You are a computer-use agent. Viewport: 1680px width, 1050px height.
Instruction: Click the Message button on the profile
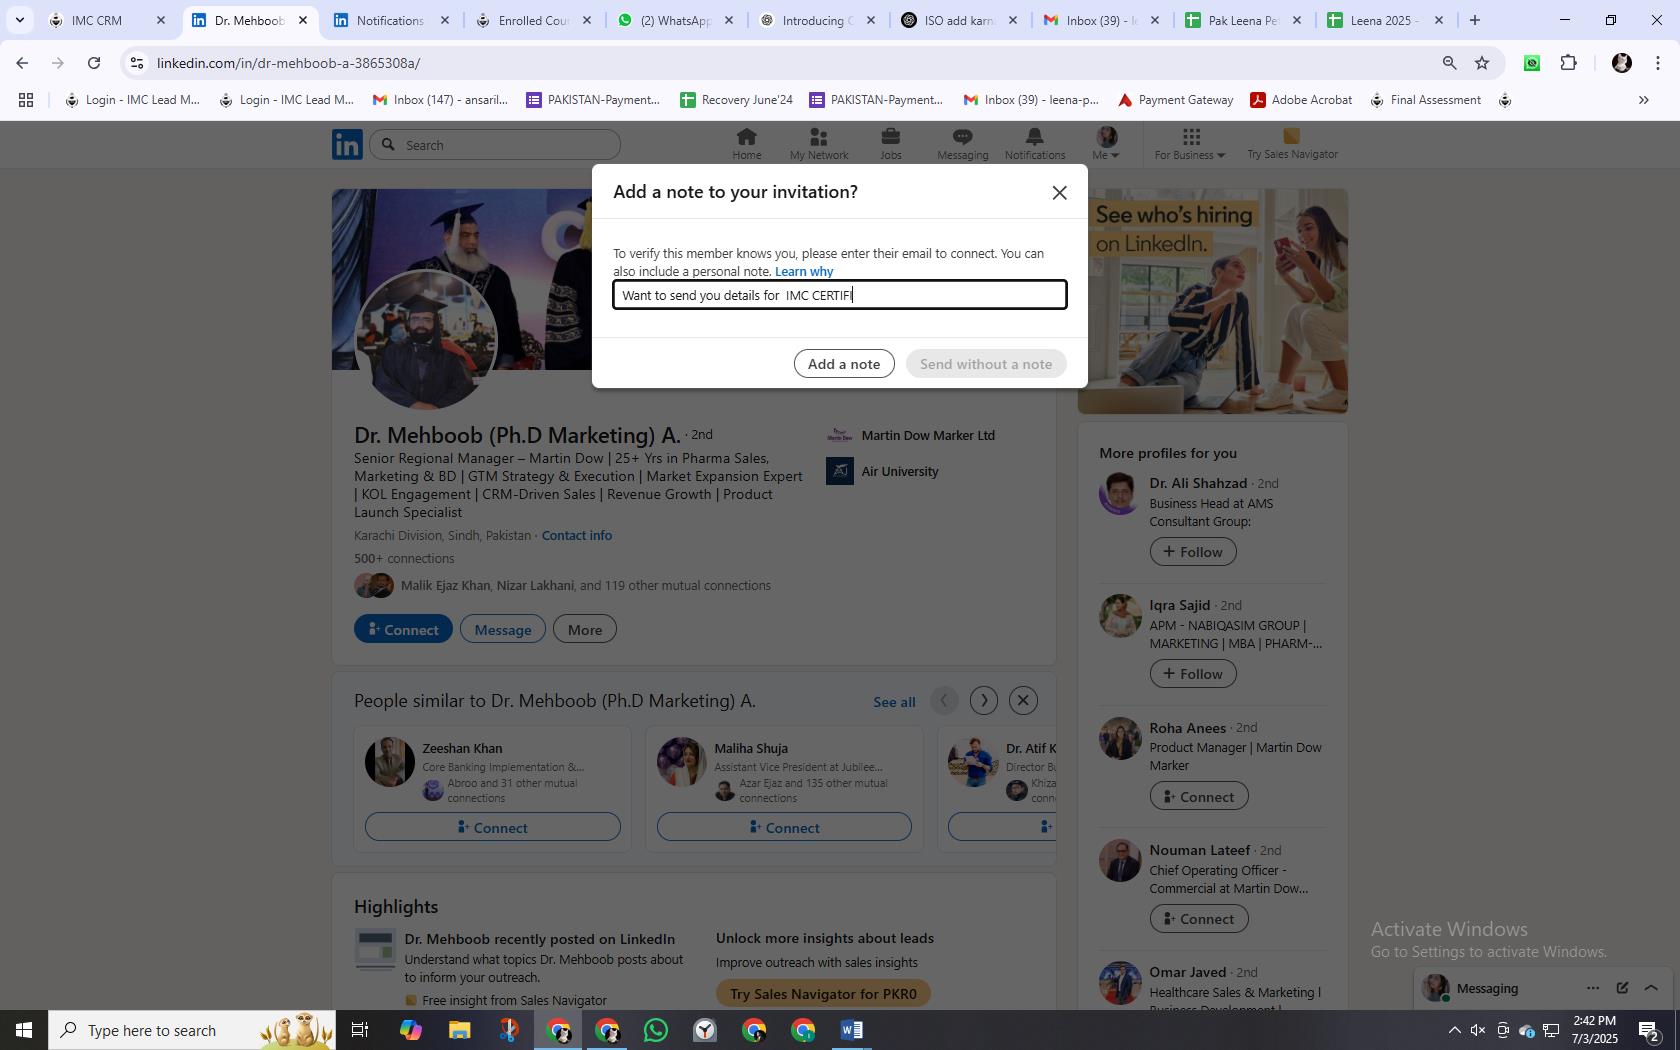[502, 629]
